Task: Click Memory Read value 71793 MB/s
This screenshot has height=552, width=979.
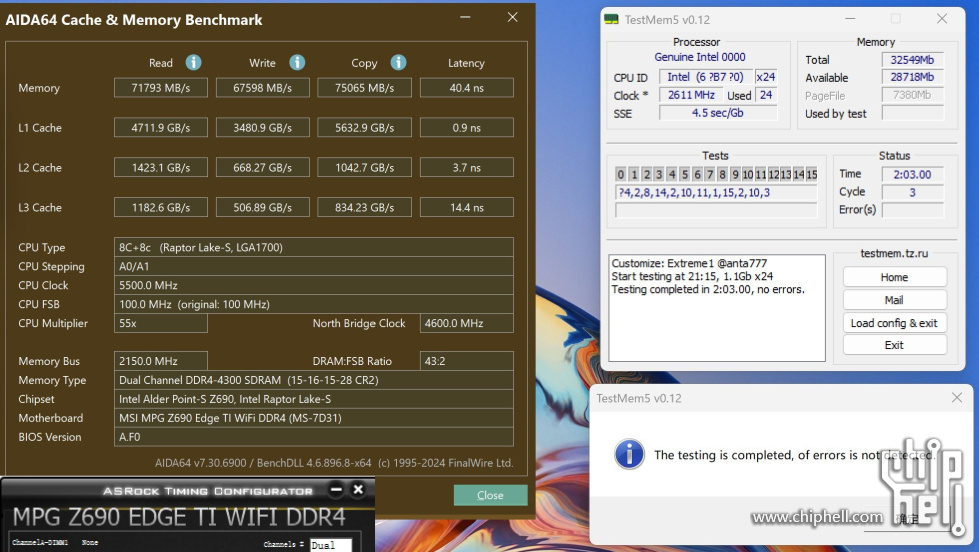Action: pos(161,88)
